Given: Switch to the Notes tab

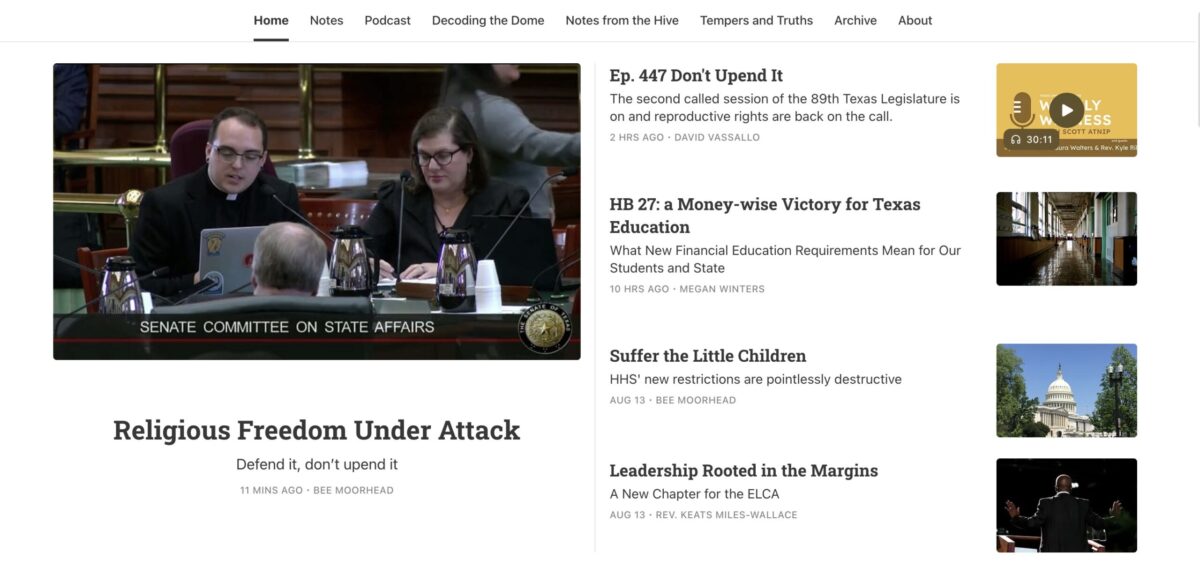Looking at the screenshot, I should click(x=326, y=20).
